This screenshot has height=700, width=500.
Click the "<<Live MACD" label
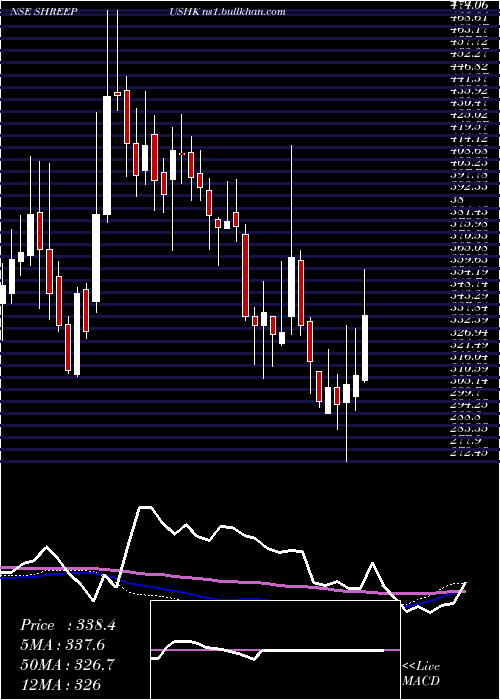click(x=421, y=674)
